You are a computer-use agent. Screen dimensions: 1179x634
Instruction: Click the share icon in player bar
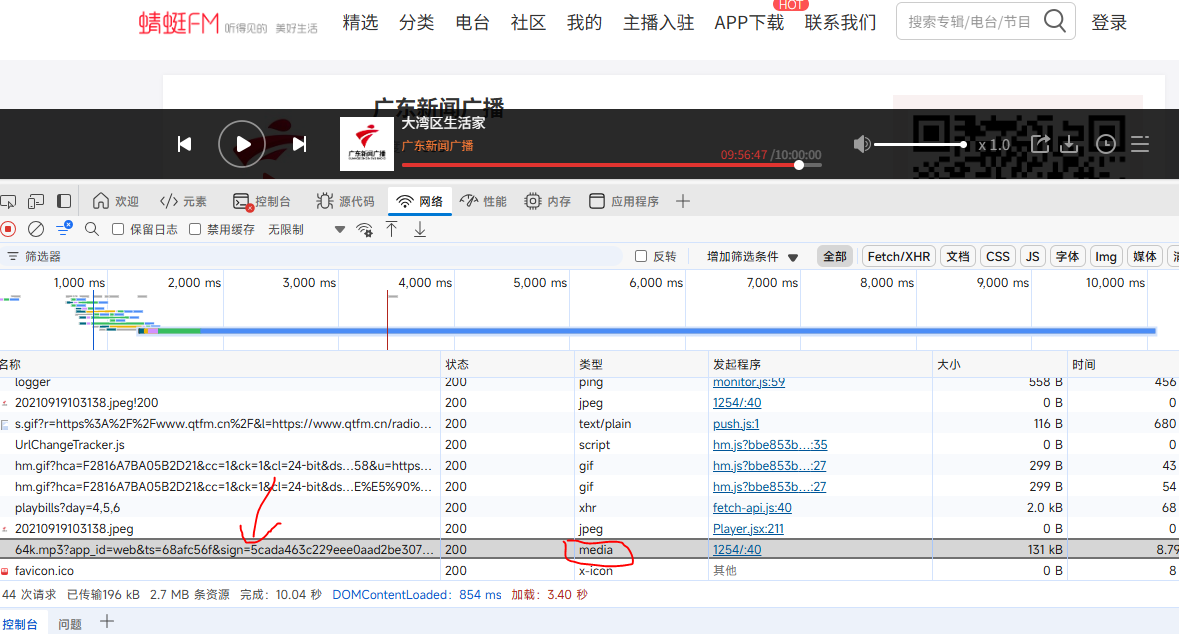pos(1040,145)
